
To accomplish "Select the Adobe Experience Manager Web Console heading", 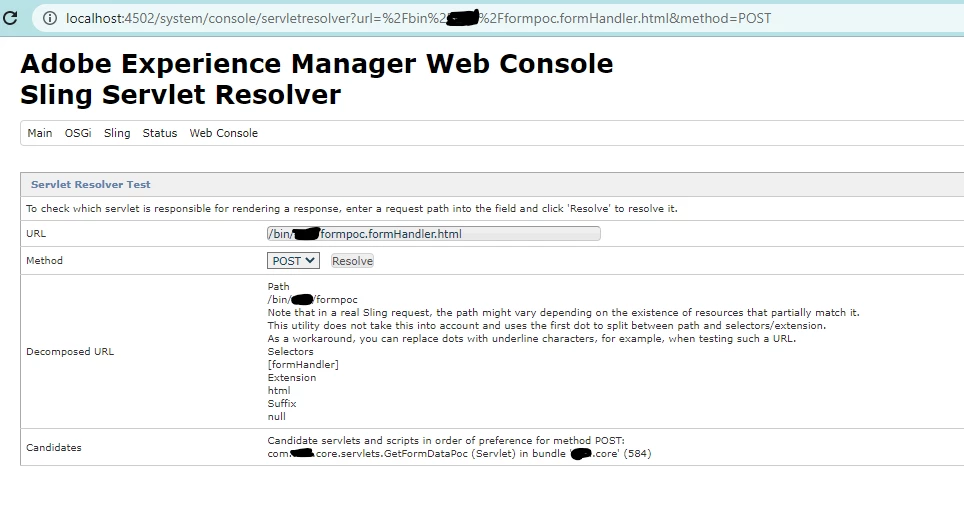I will 317,63.
